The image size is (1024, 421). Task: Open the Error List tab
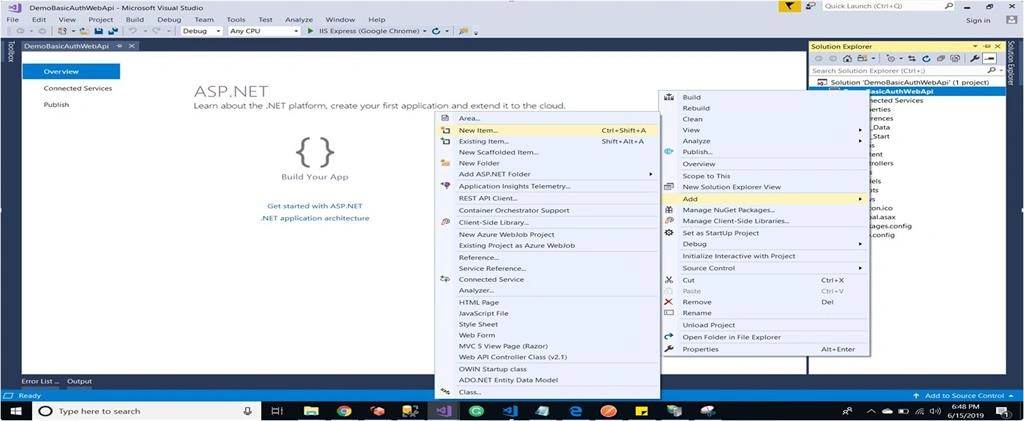point(40,381)
